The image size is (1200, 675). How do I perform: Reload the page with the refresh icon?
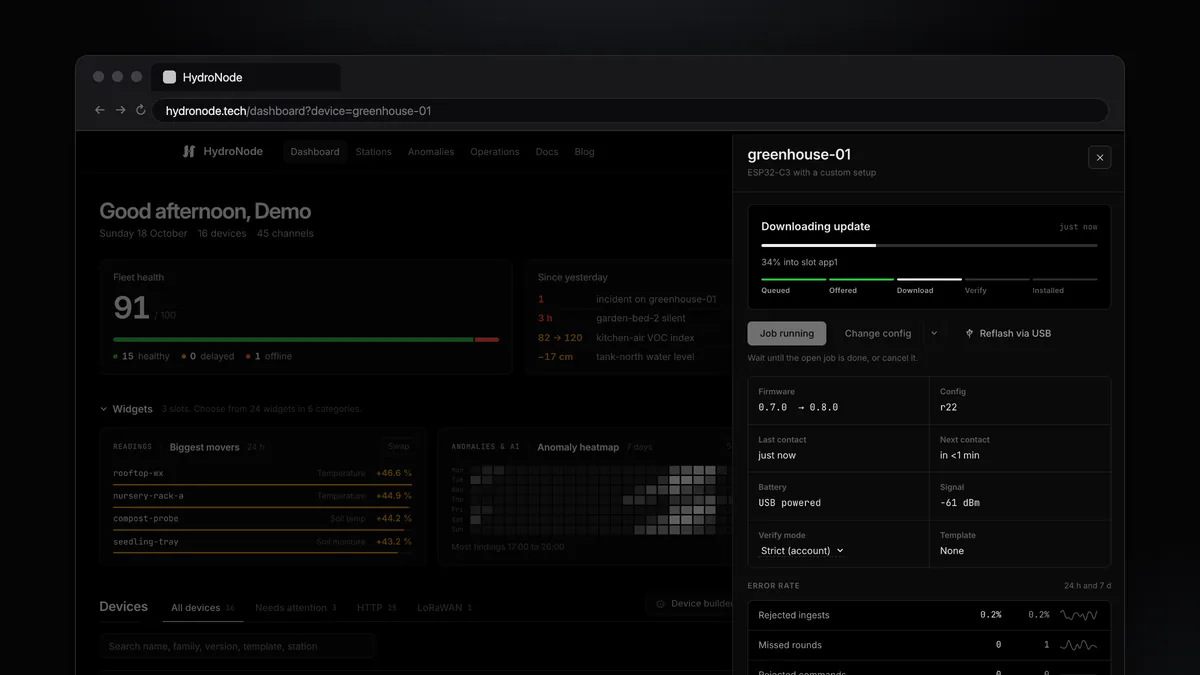point(141,111)
